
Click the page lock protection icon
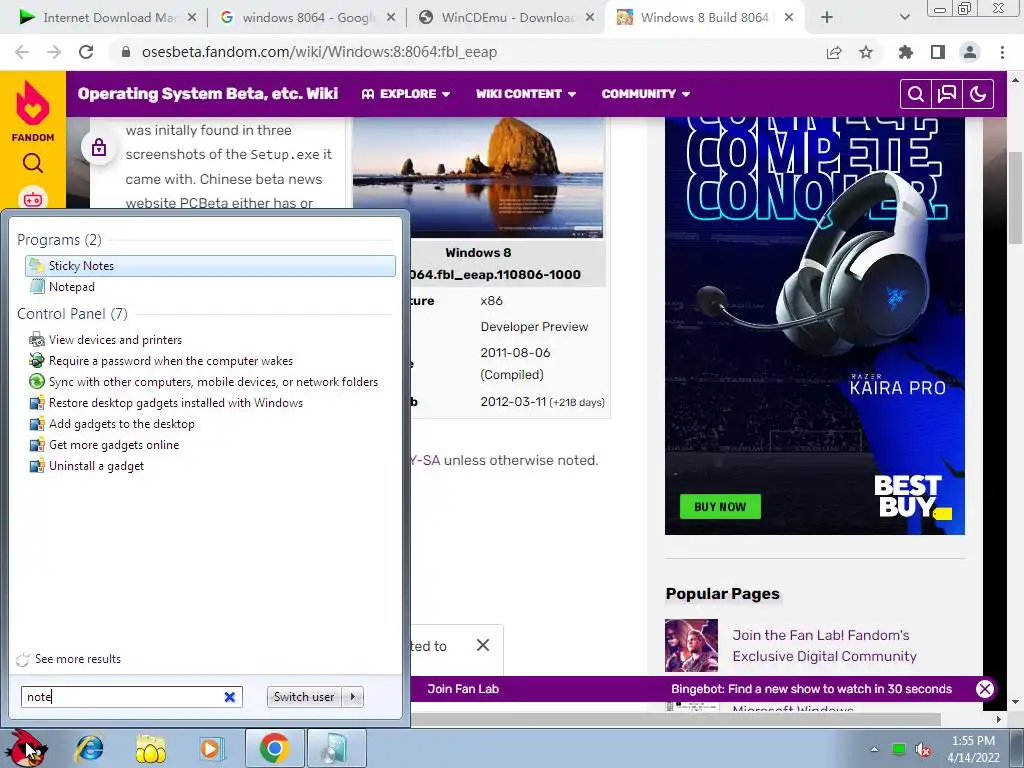[x=99, y=147]
